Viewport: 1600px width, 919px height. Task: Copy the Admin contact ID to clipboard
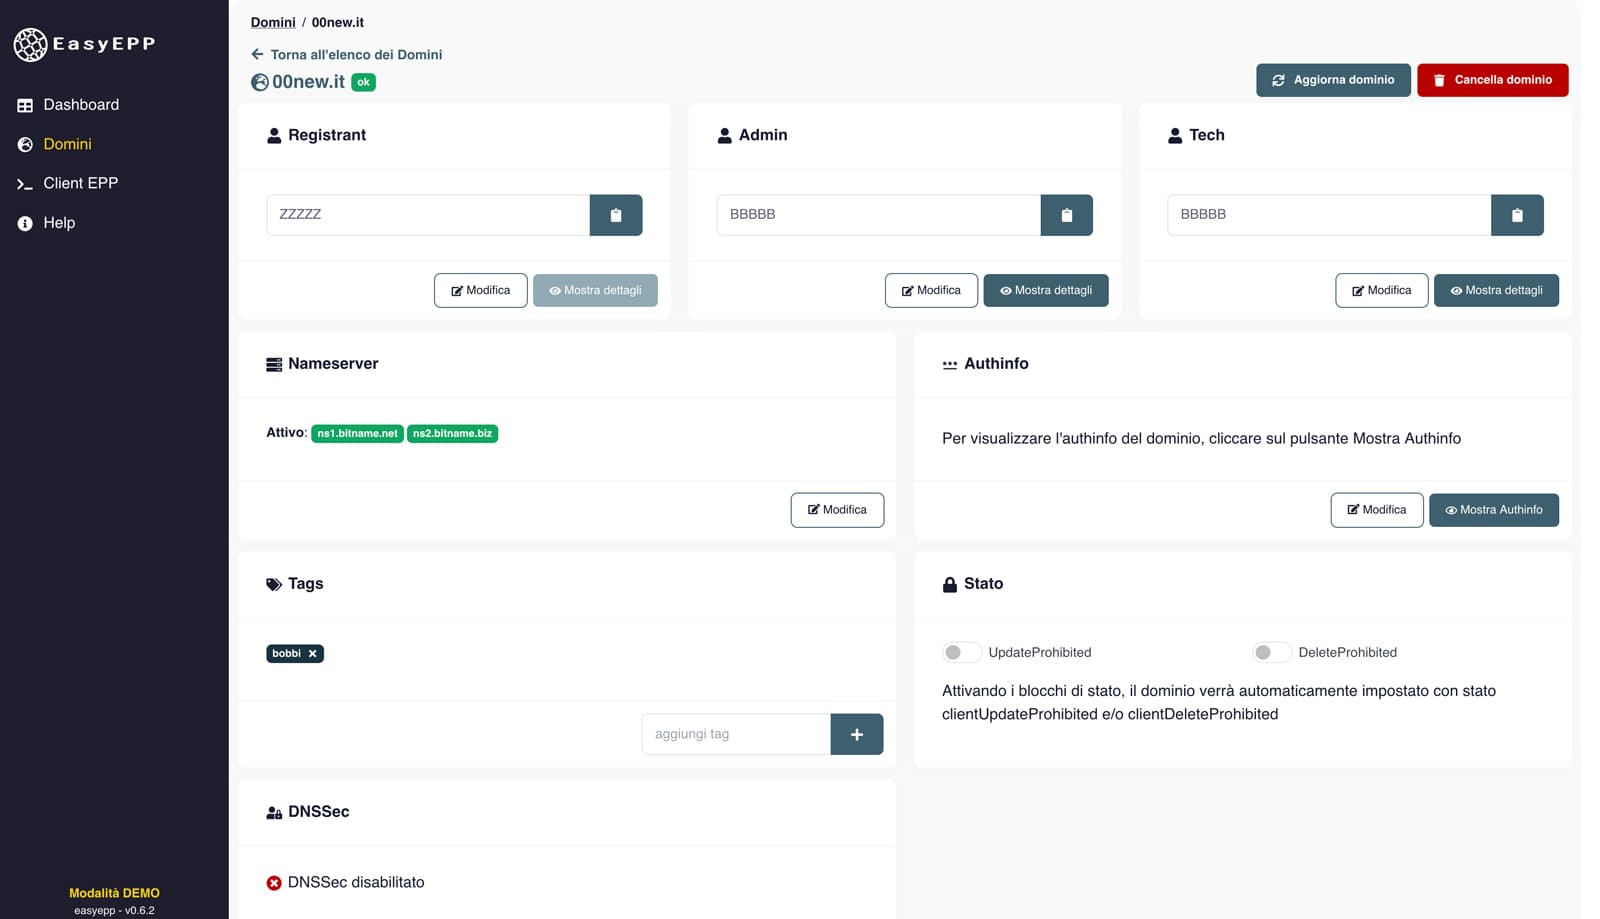coord(1066,215)
